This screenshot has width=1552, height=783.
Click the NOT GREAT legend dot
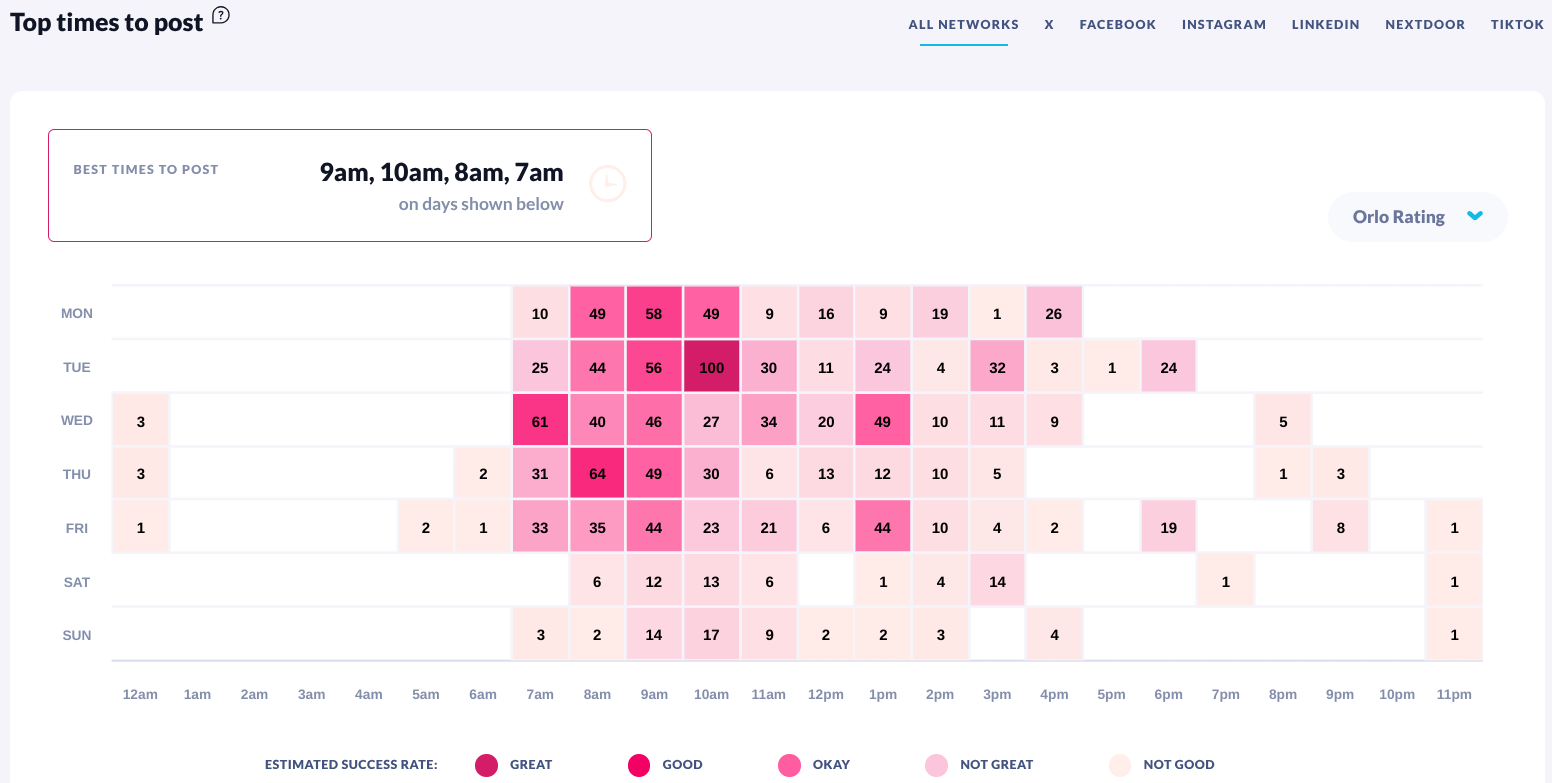[936, 765]
